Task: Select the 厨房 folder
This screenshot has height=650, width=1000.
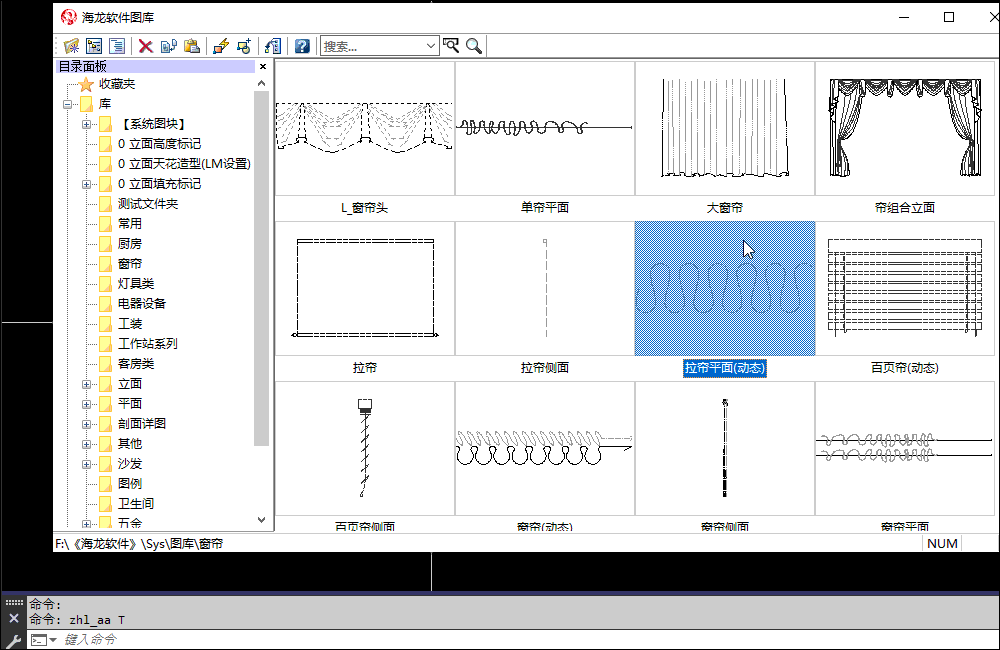Action: [x=129, y=244]
